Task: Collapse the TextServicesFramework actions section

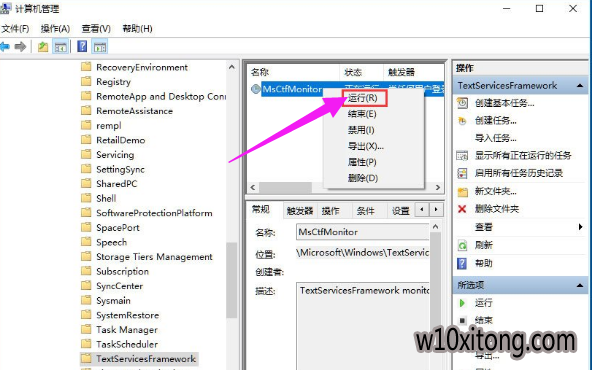Action: point(580,86)
